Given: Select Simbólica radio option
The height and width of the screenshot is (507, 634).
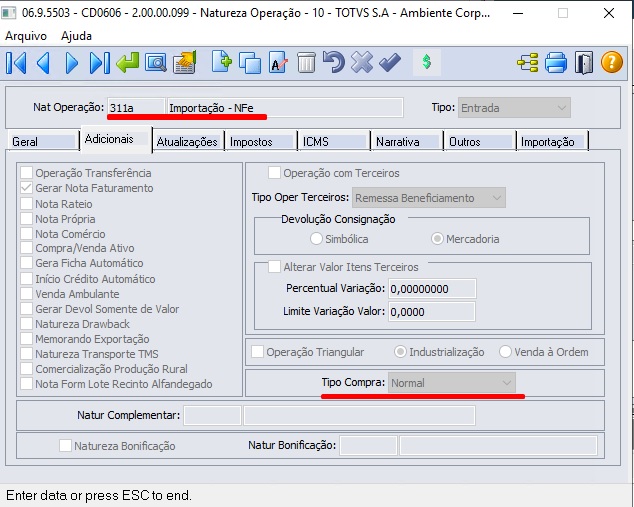Looking at the screenshot, I should (316, 239).
